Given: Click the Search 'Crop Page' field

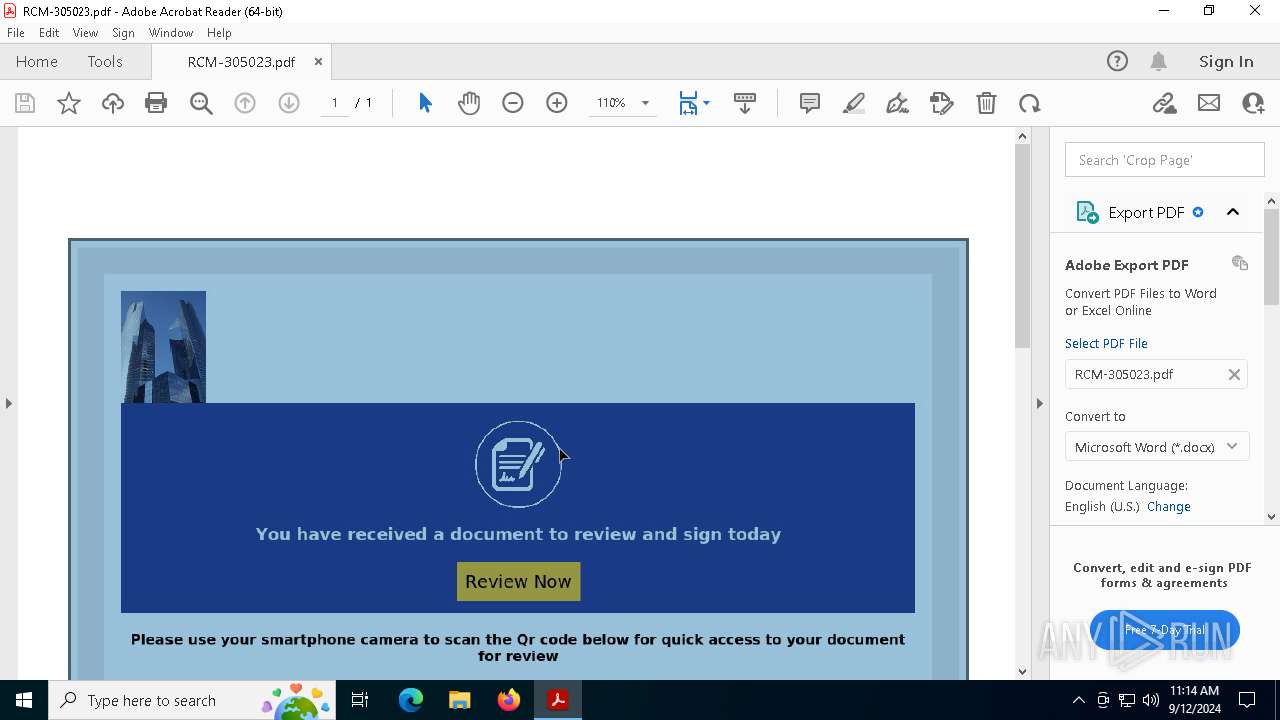Looking at the screenshot, I should click(1165, 160).
